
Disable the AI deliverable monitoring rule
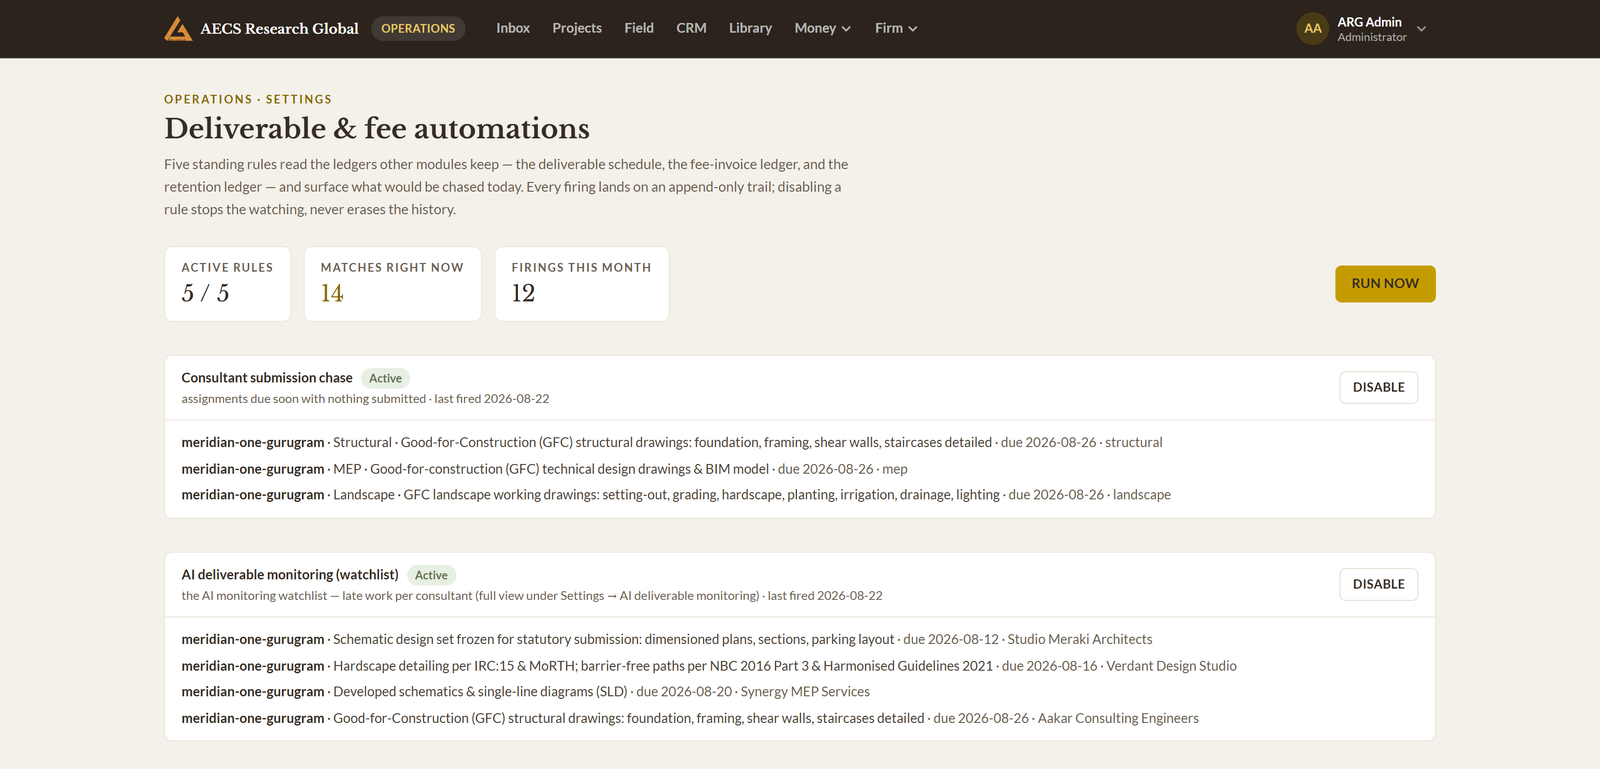1378,584
